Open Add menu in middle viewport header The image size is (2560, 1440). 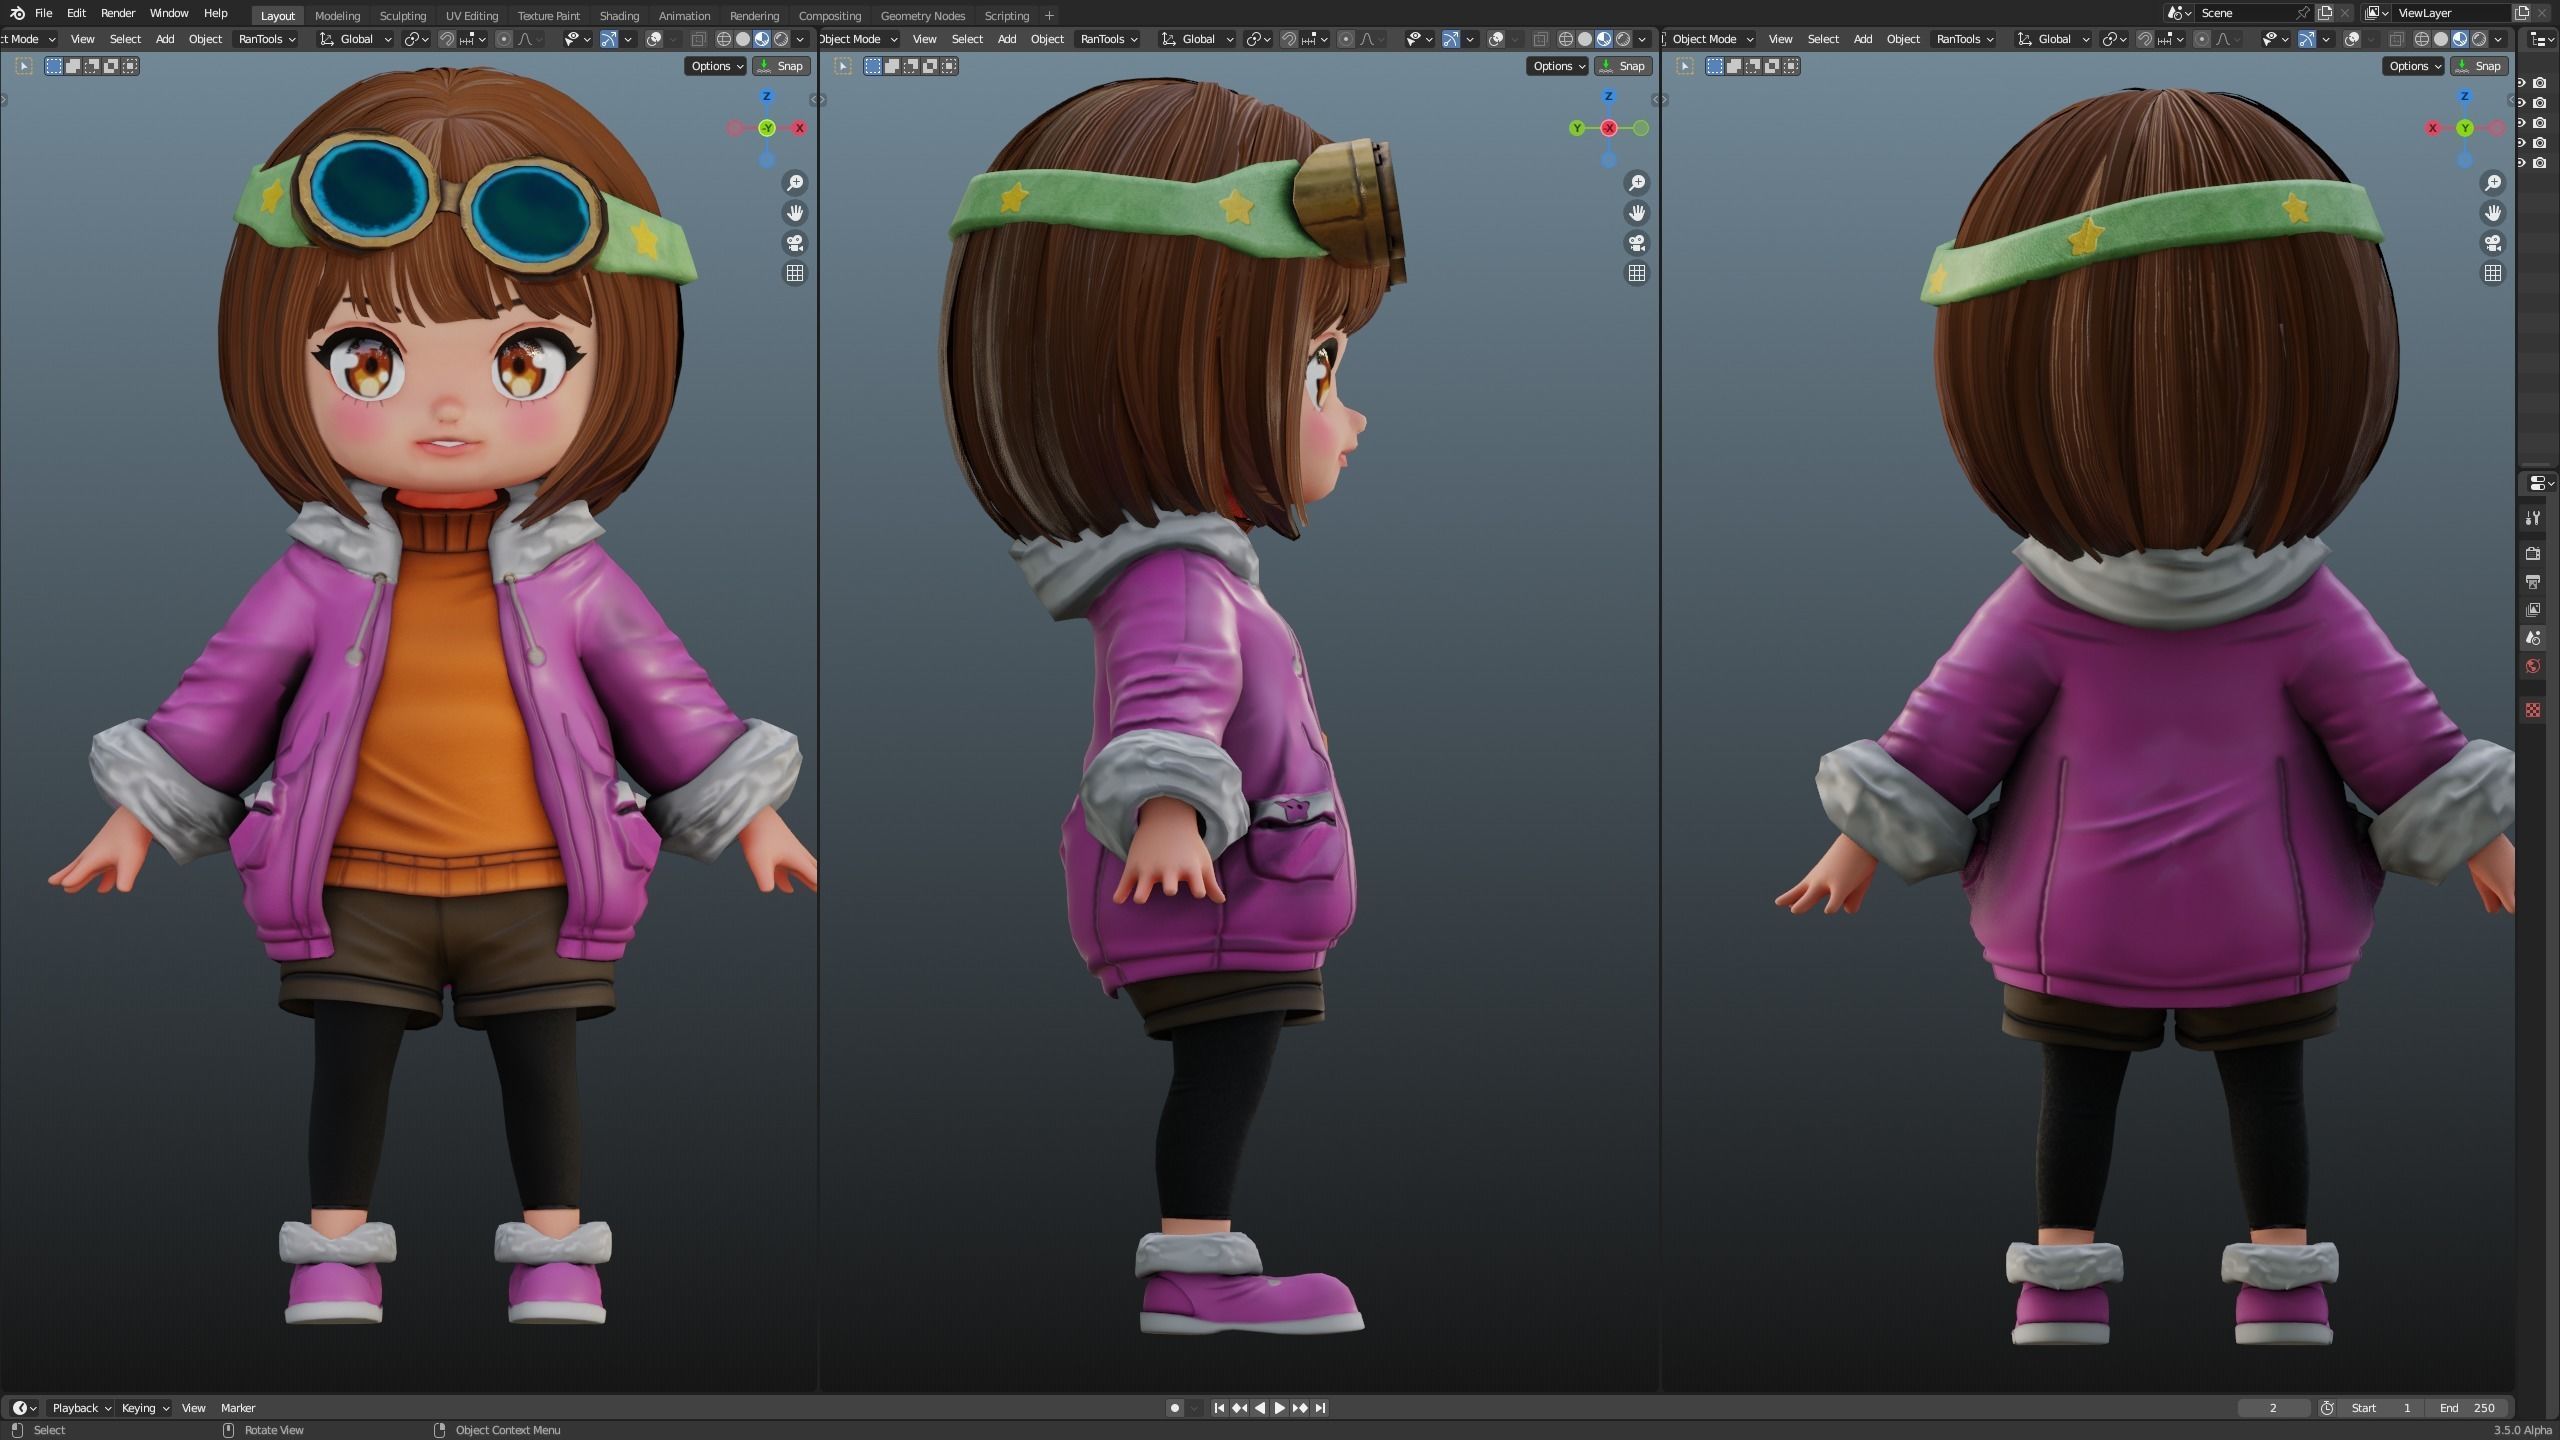[1007, 39]
